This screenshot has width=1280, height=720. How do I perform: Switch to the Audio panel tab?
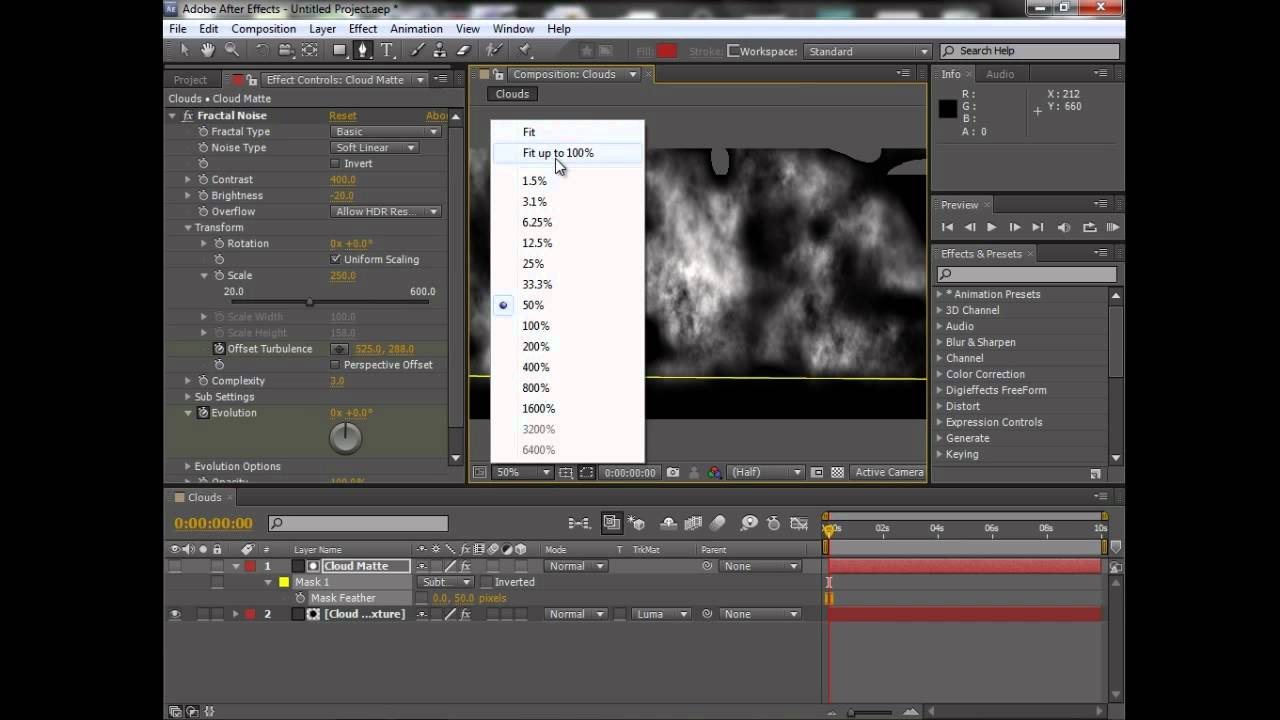[x=1000, y=74]
